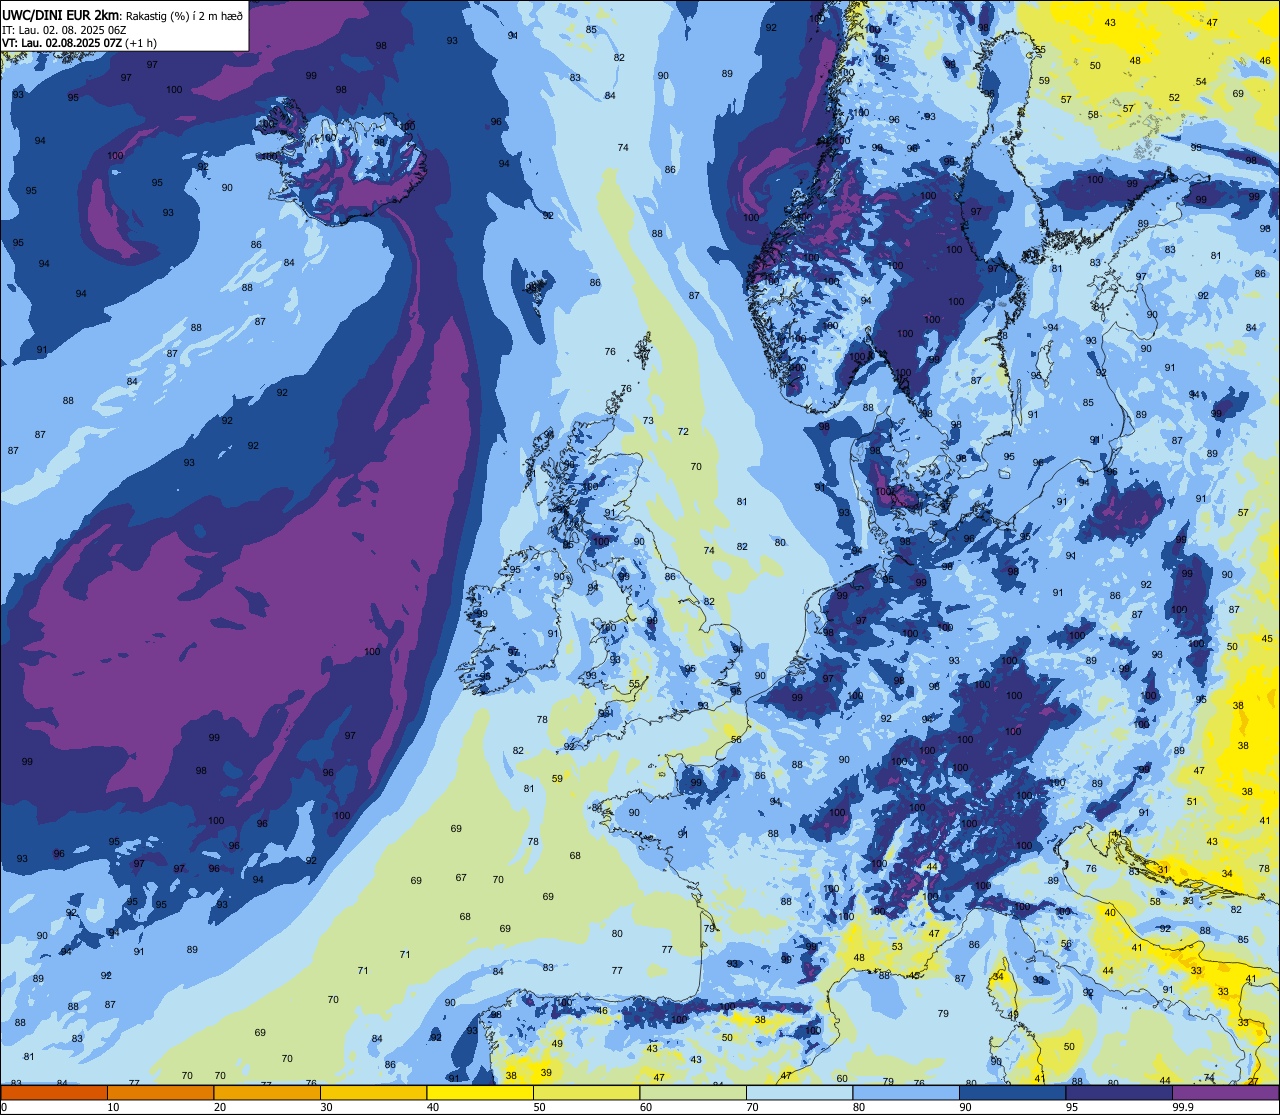Click the humidity value '53' on map
The image size is (1280, 1115).
pos(897,947)
